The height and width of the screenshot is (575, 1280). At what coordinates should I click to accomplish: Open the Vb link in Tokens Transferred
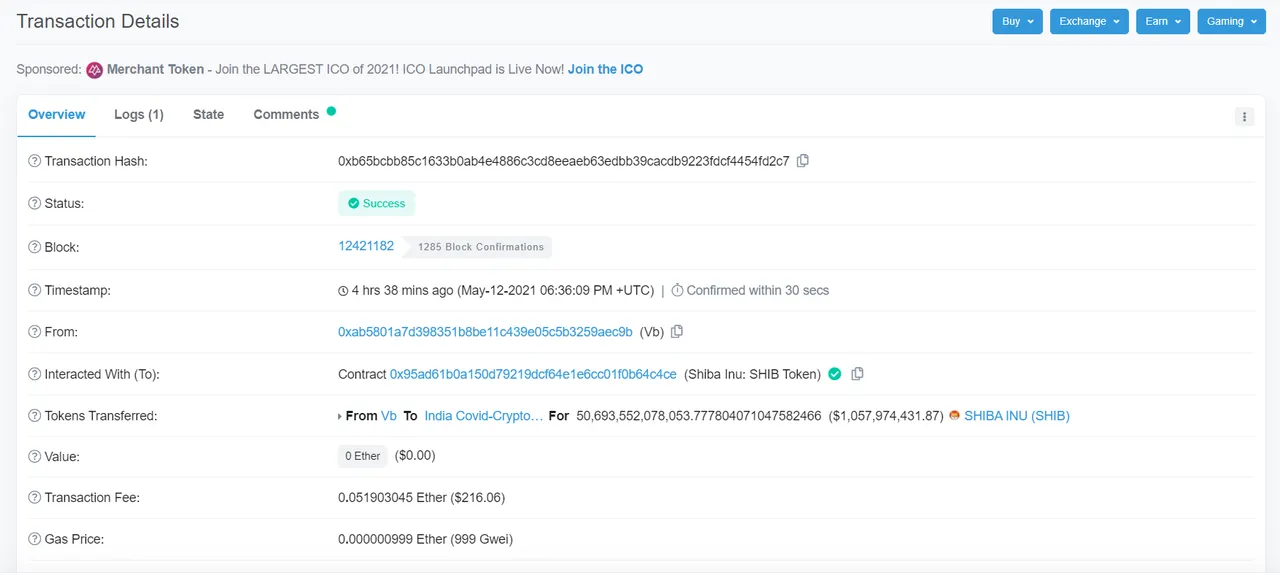(389, 415)
